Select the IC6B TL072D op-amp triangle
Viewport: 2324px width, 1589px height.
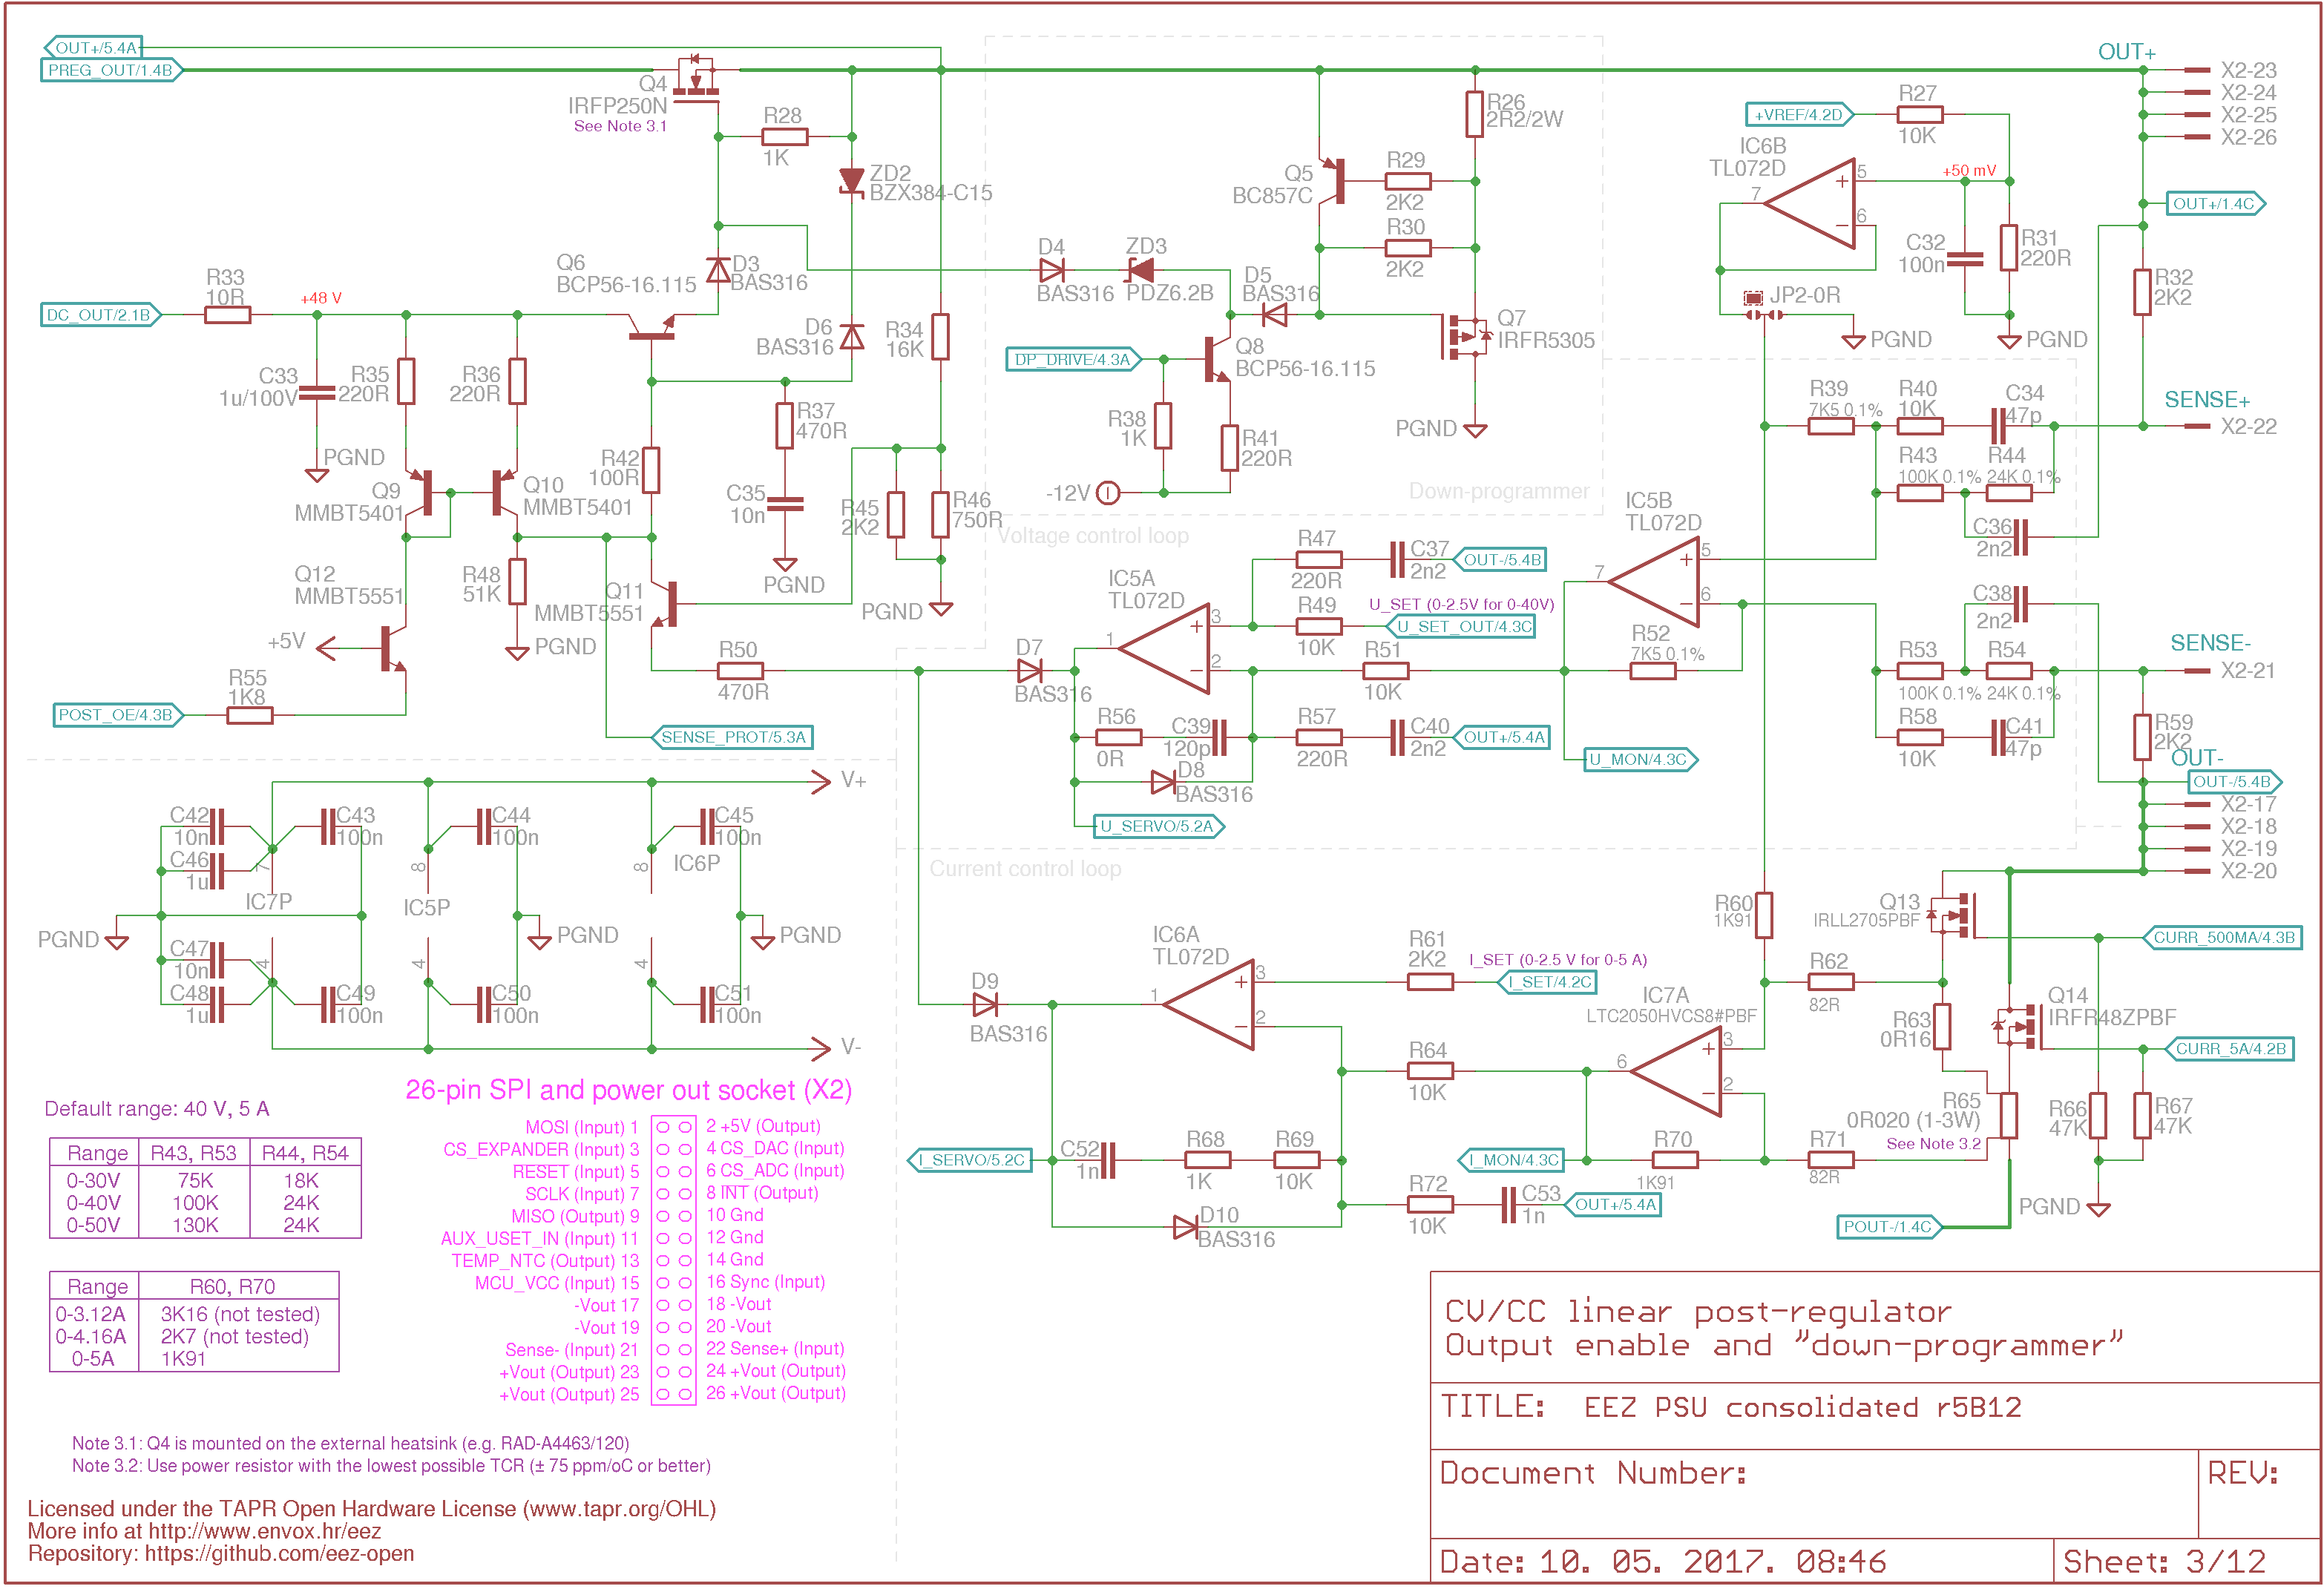tap(1810, 203)
